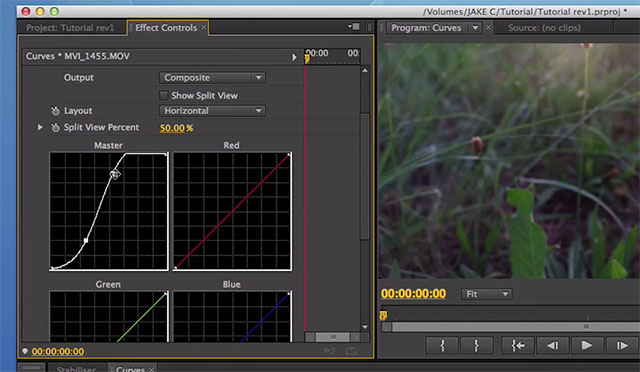Click the Go to In point button
The image size is (640, 372).
[518, 345]
